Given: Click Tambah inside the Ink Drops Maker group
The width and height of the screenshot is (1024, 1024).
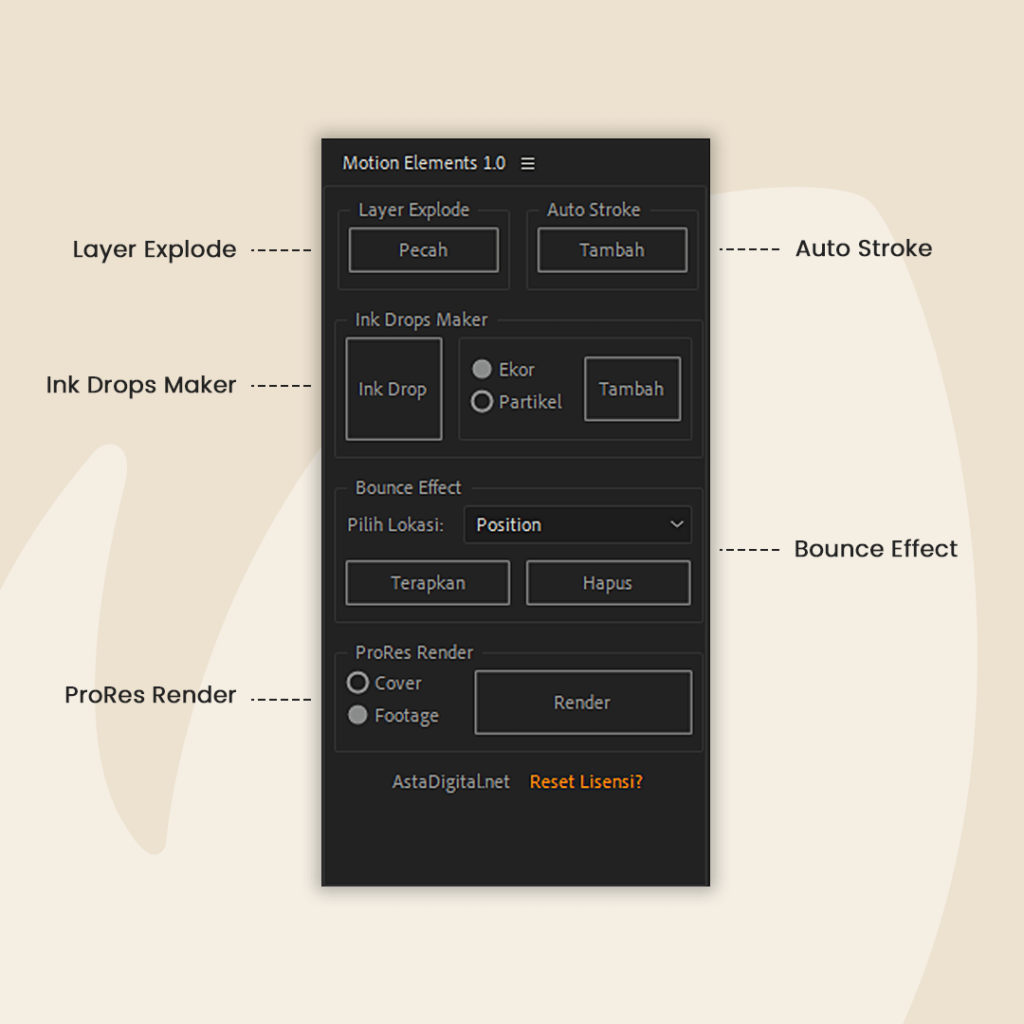Looking at the screenshot, I should click(632, 389).
